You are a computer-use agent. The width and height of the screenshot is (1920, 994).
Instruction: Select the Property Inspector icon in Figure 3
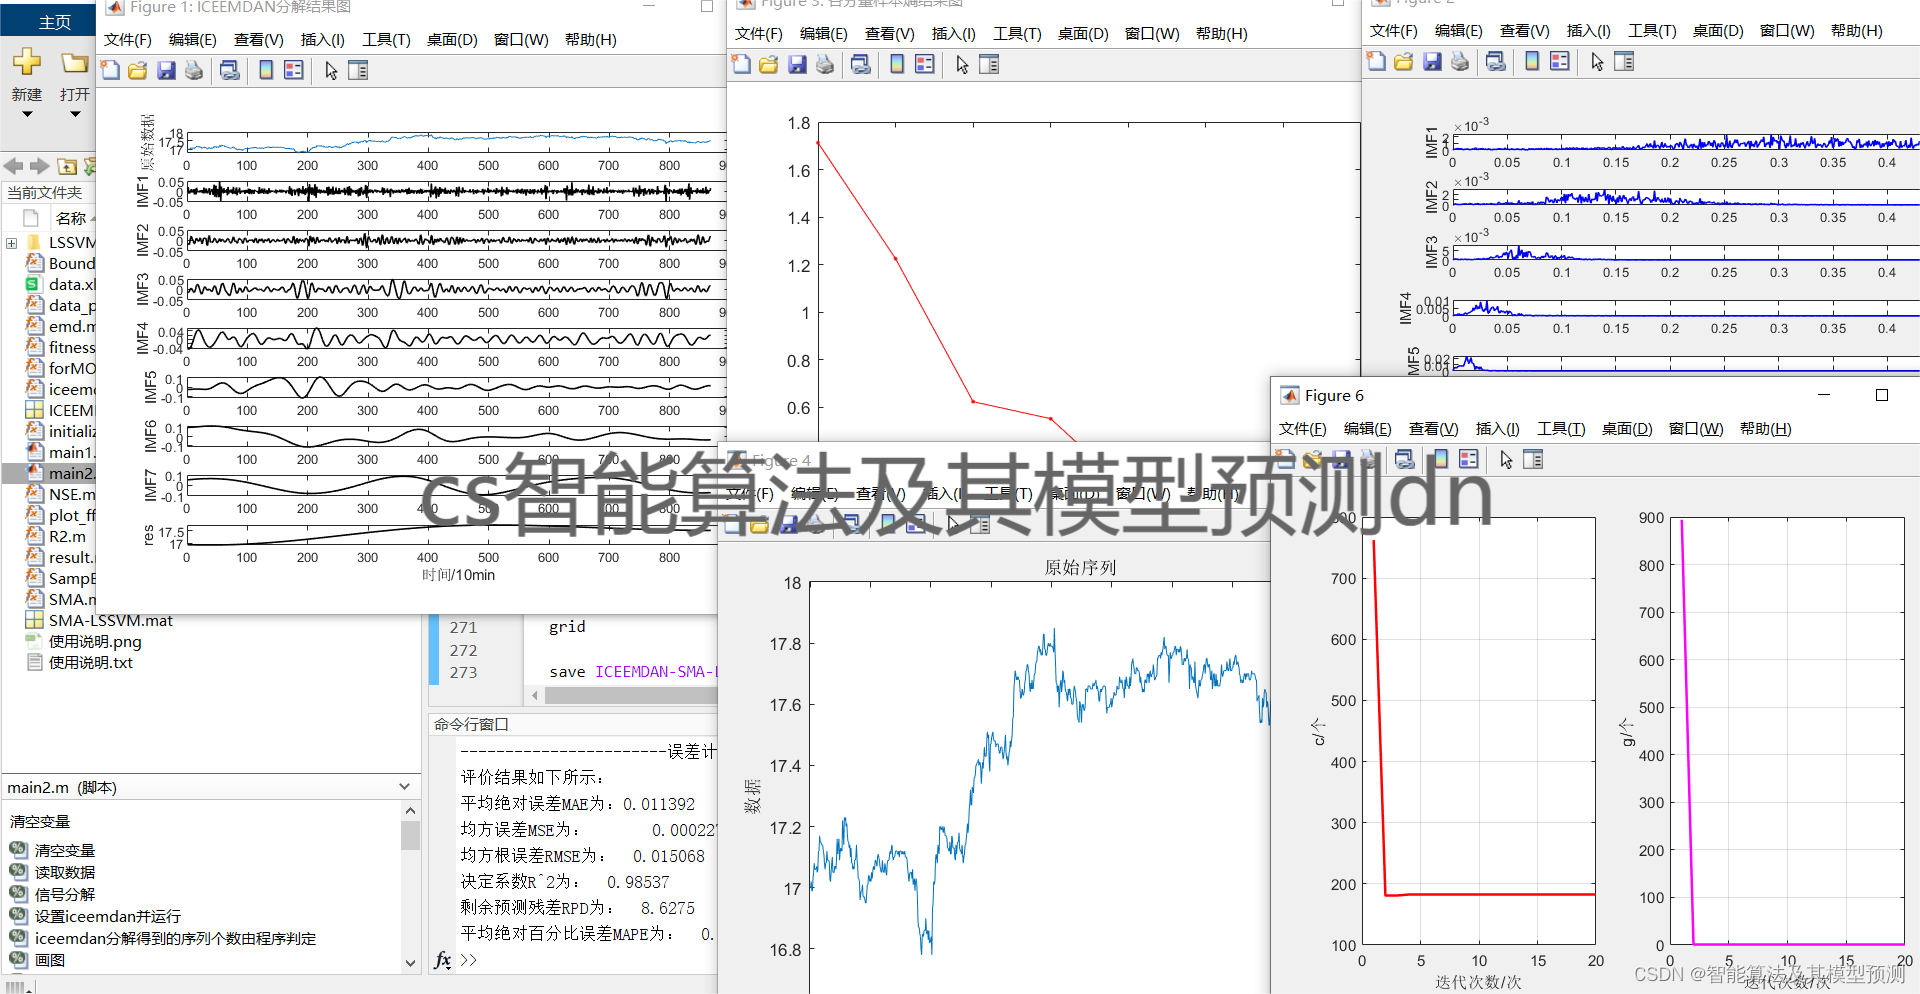pyautogui.click(x=990, y=64)
